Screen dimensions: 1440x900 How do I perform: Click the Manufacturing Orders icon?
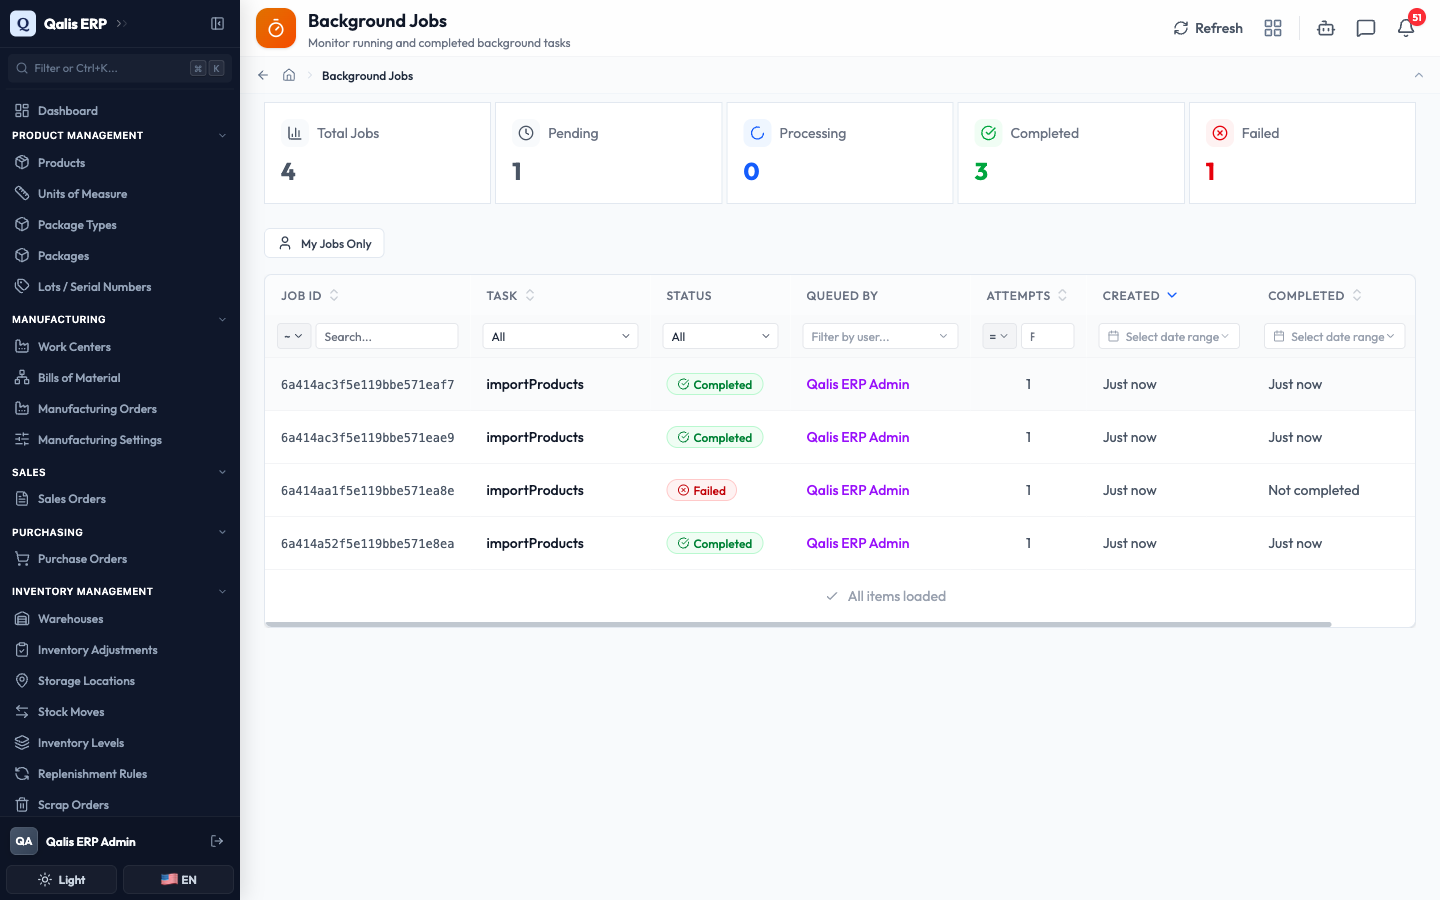pyautogui.click(x=22, y=409)
